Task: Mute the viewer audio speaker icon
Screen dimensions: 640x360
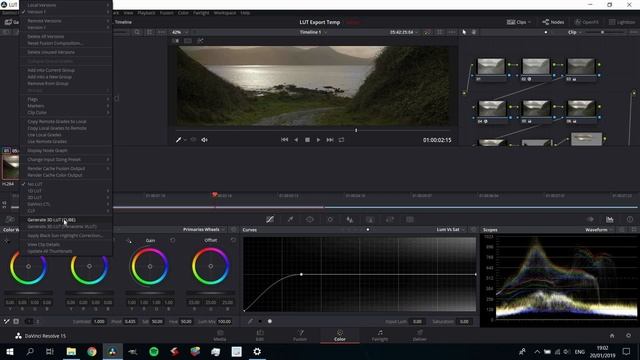Action: pyautogui.click(x=204, y=140)
